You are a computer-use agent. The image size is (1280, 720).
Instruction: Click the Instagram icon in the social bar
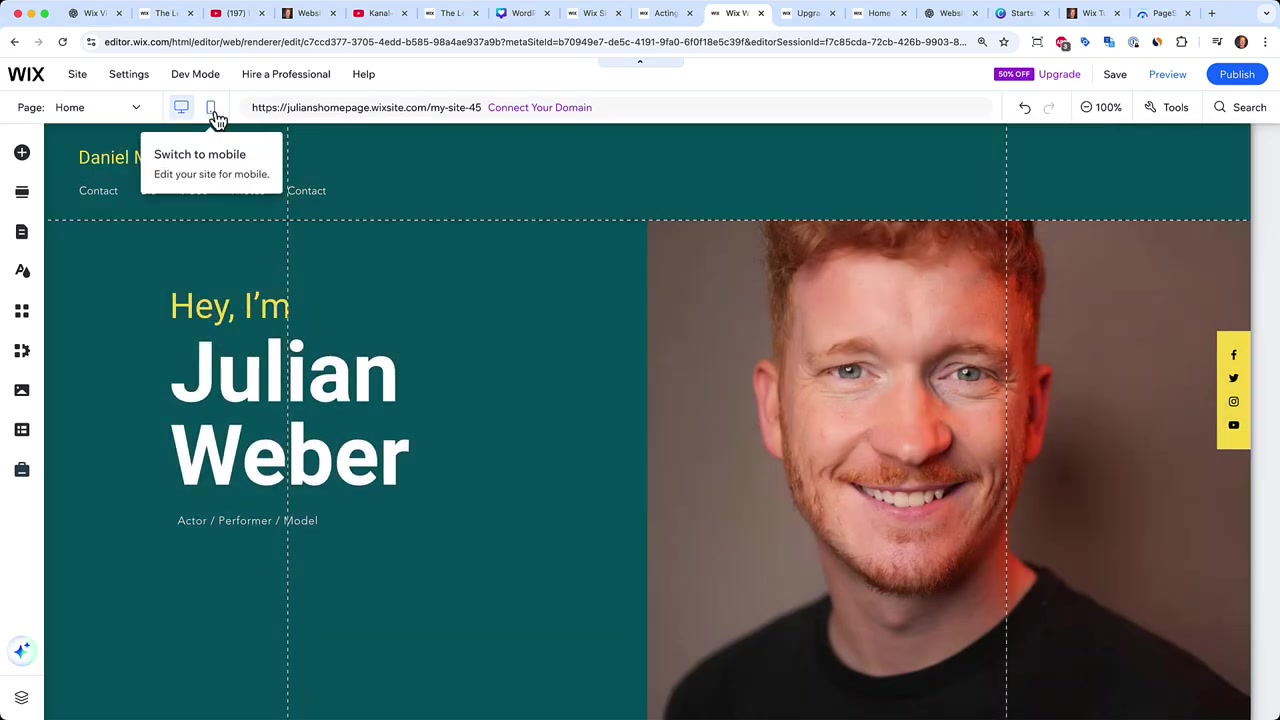[1233, 402]
